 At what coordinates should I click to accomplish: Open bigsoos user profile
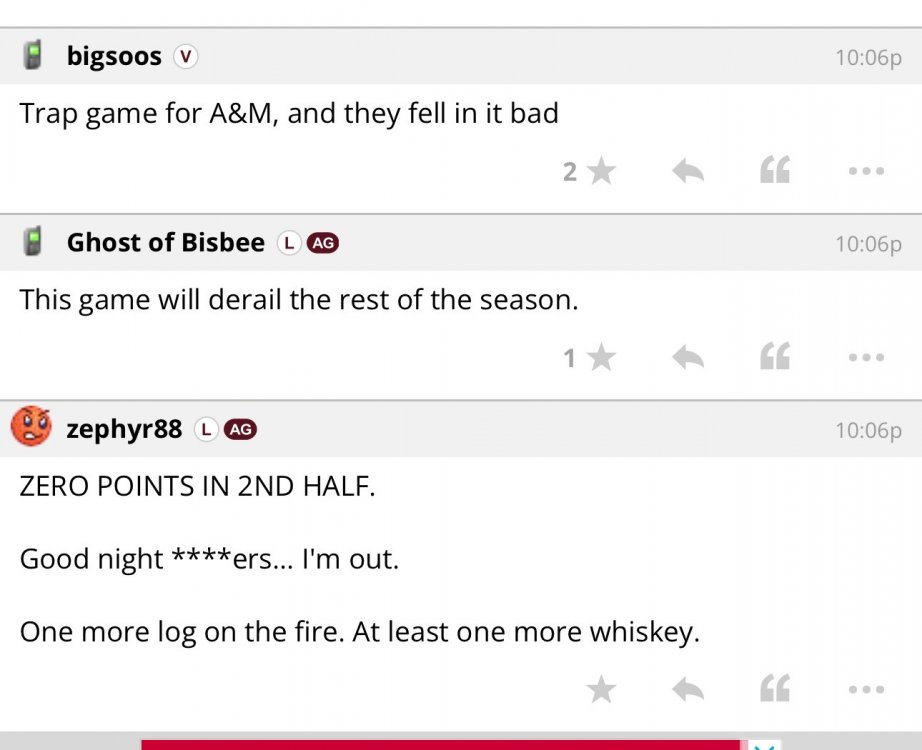114,57
